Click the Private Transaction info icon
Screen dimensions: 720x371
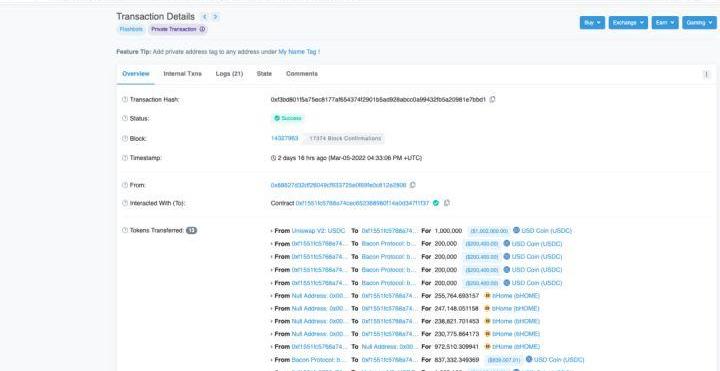click(x=202, y=29)
